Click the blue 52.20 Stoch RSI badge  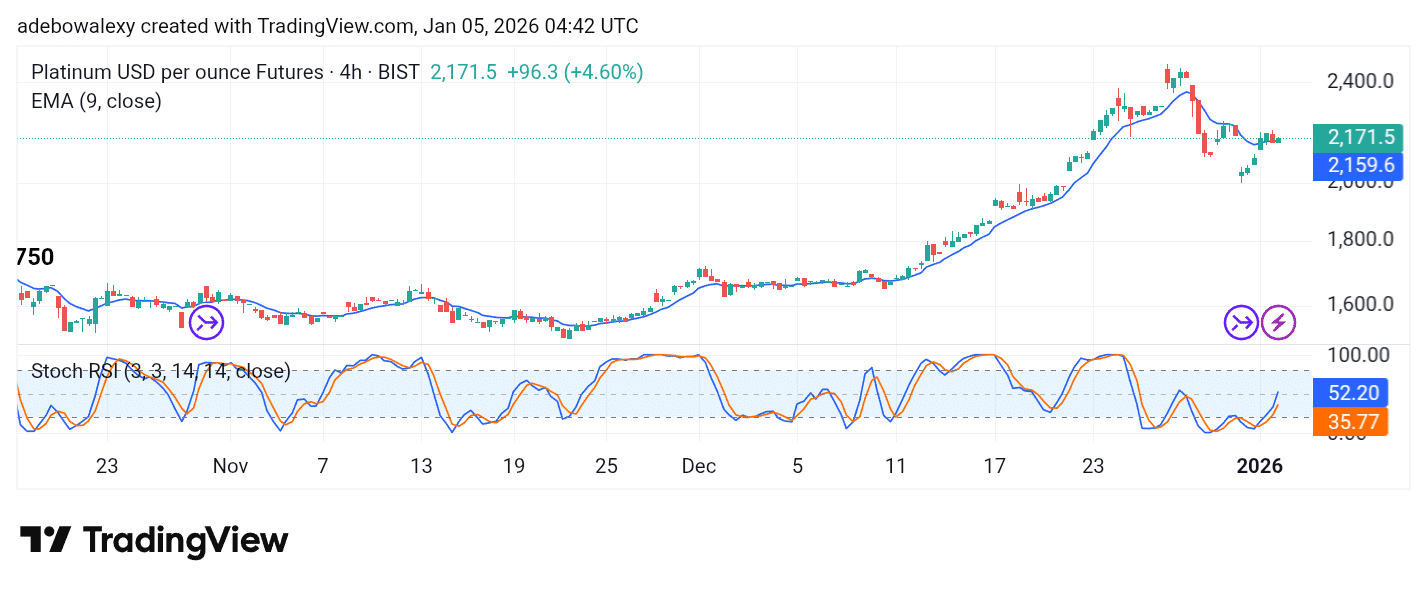(x=1353, y=392)
